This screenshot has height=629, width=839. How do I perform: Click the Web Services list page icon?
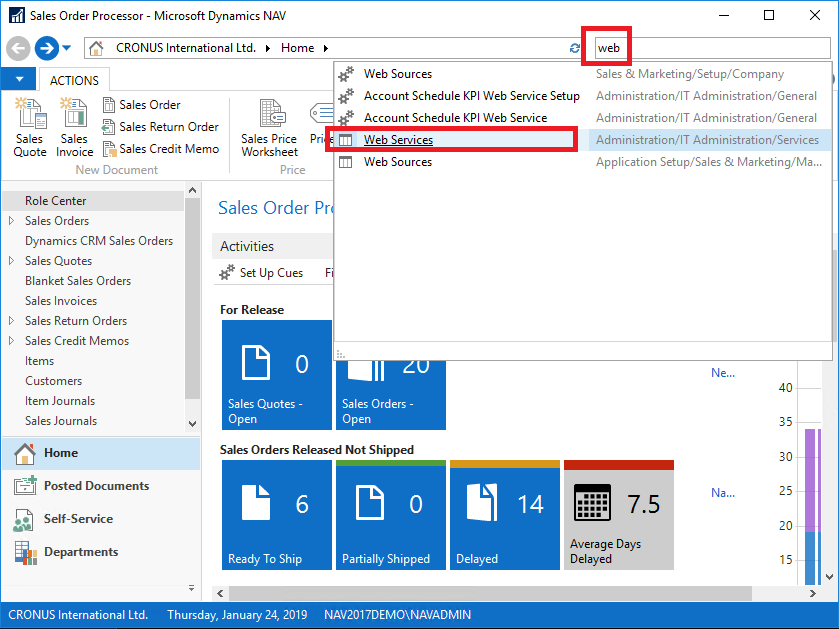[x=346, y=140]
